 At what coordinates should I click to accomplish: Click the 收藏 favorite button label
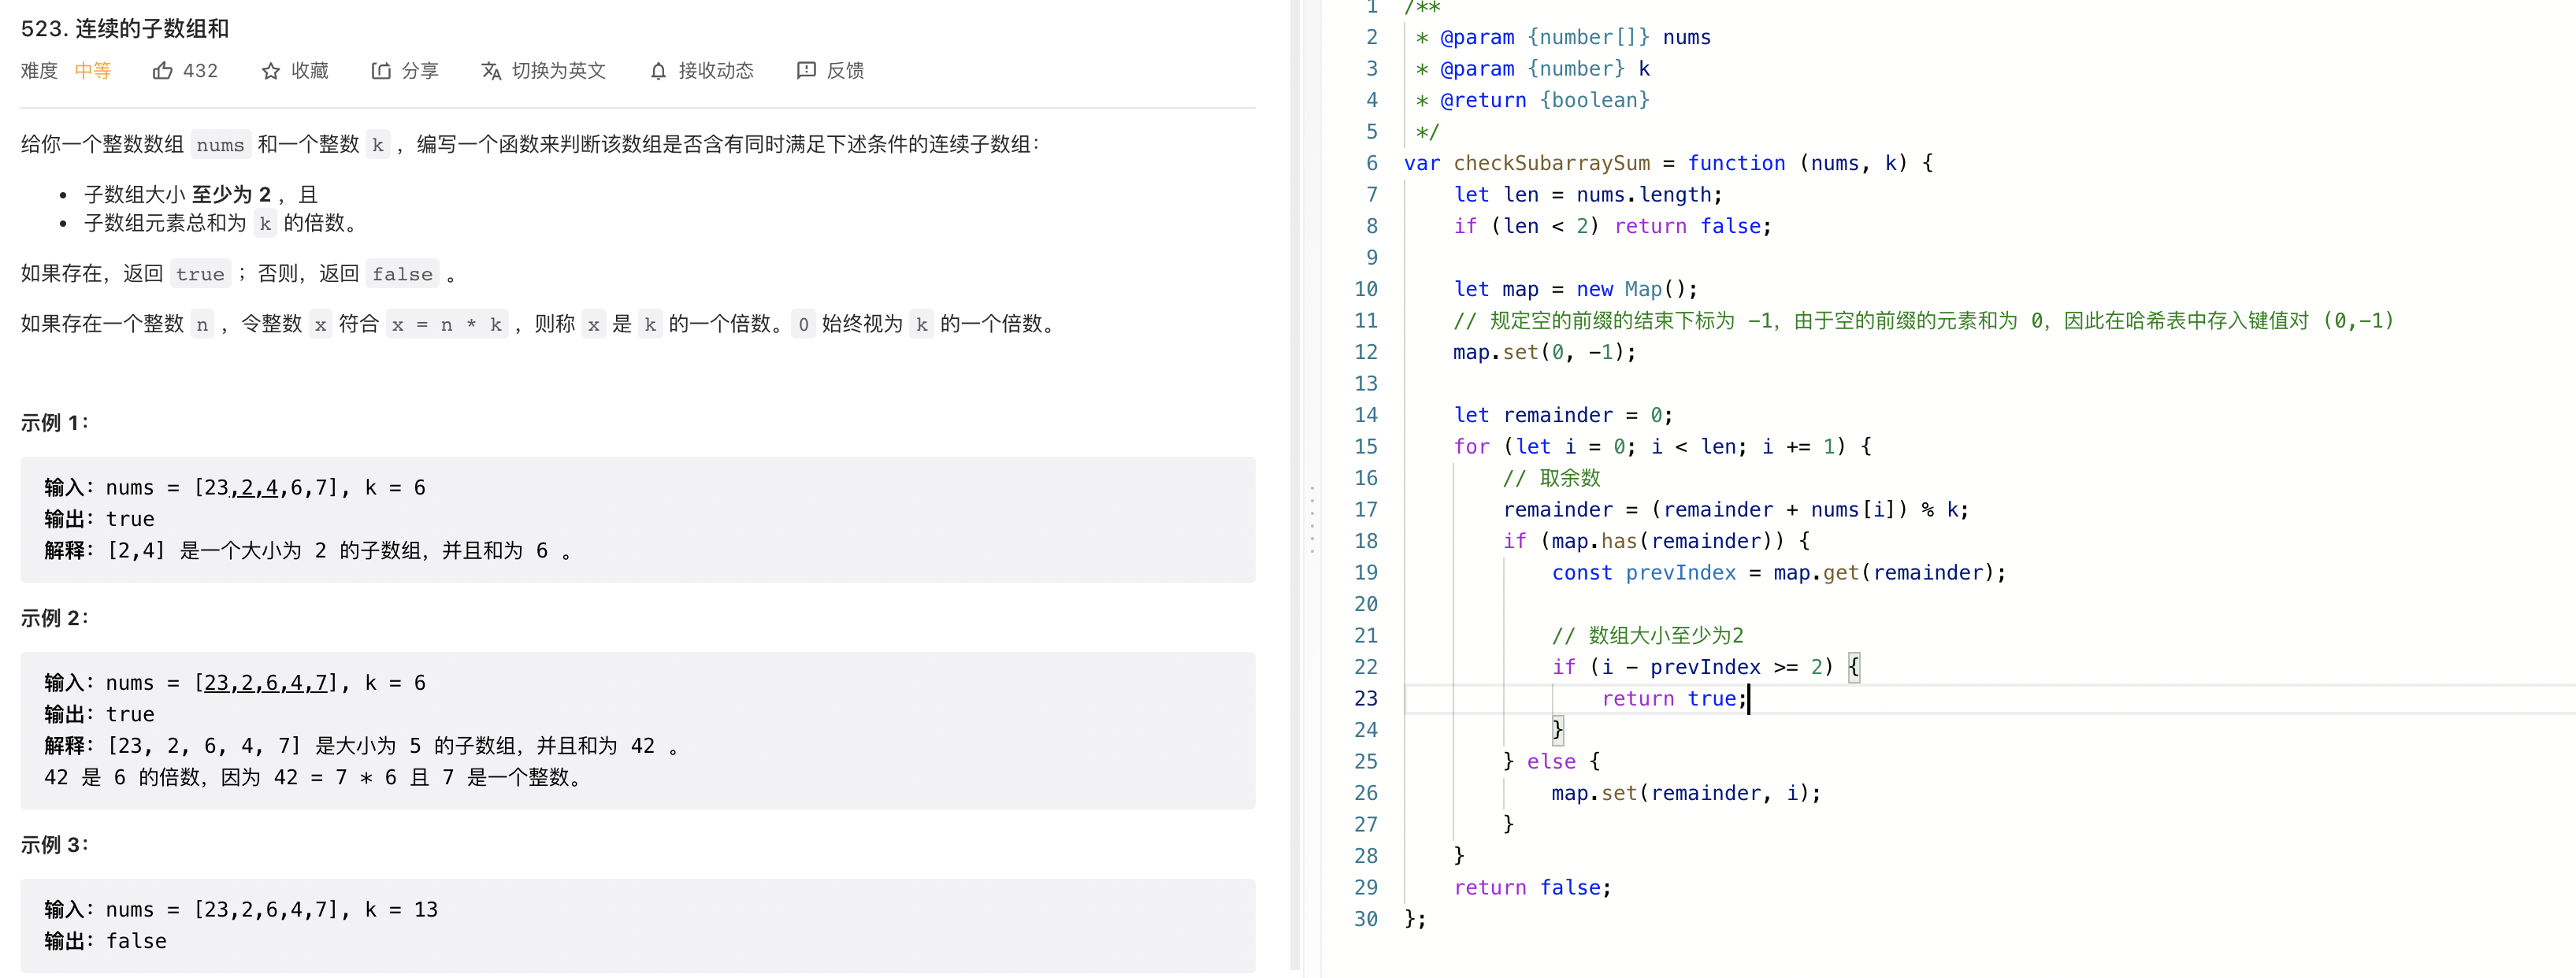tap(309, 71)
